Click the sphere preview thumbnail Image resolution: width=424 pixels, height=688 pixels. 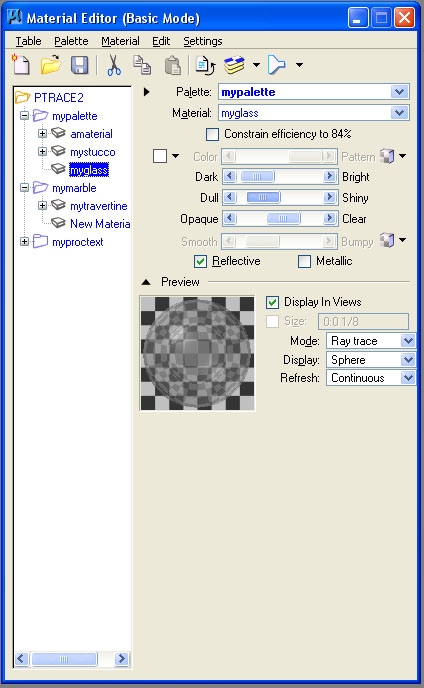point(197,353)
